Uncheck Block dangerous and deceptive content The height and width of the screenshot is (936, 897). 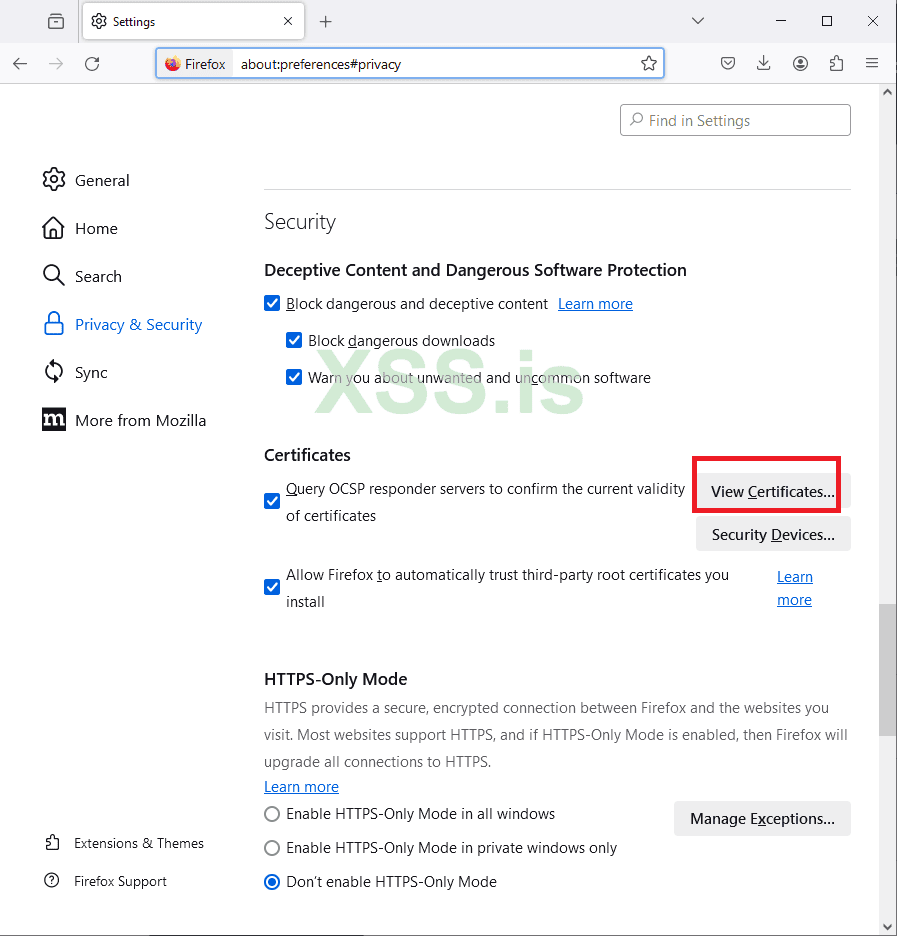(x=272, y=303)
